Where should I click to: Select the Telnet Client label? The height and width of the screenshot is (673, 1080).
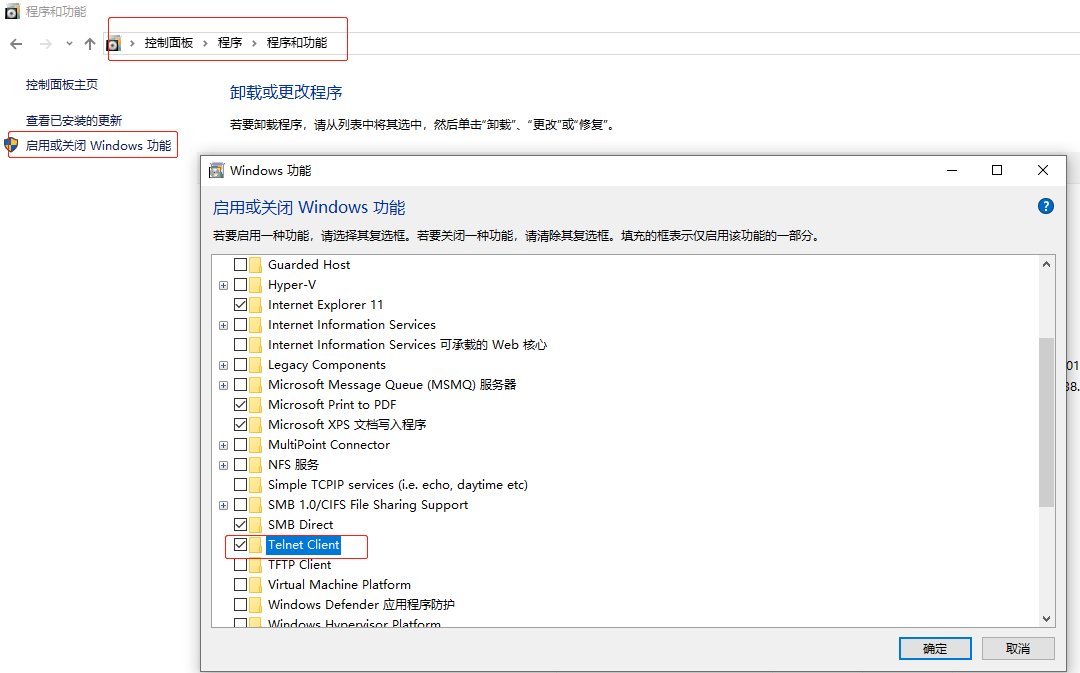[304, 544]
